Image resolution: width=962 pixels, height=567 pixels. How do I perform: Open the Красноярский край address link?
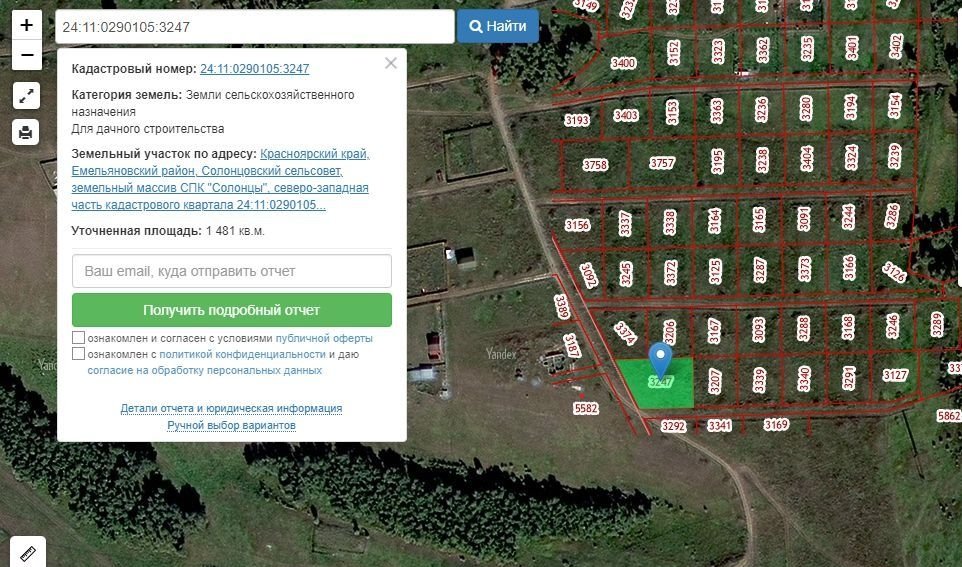point(314,154)
